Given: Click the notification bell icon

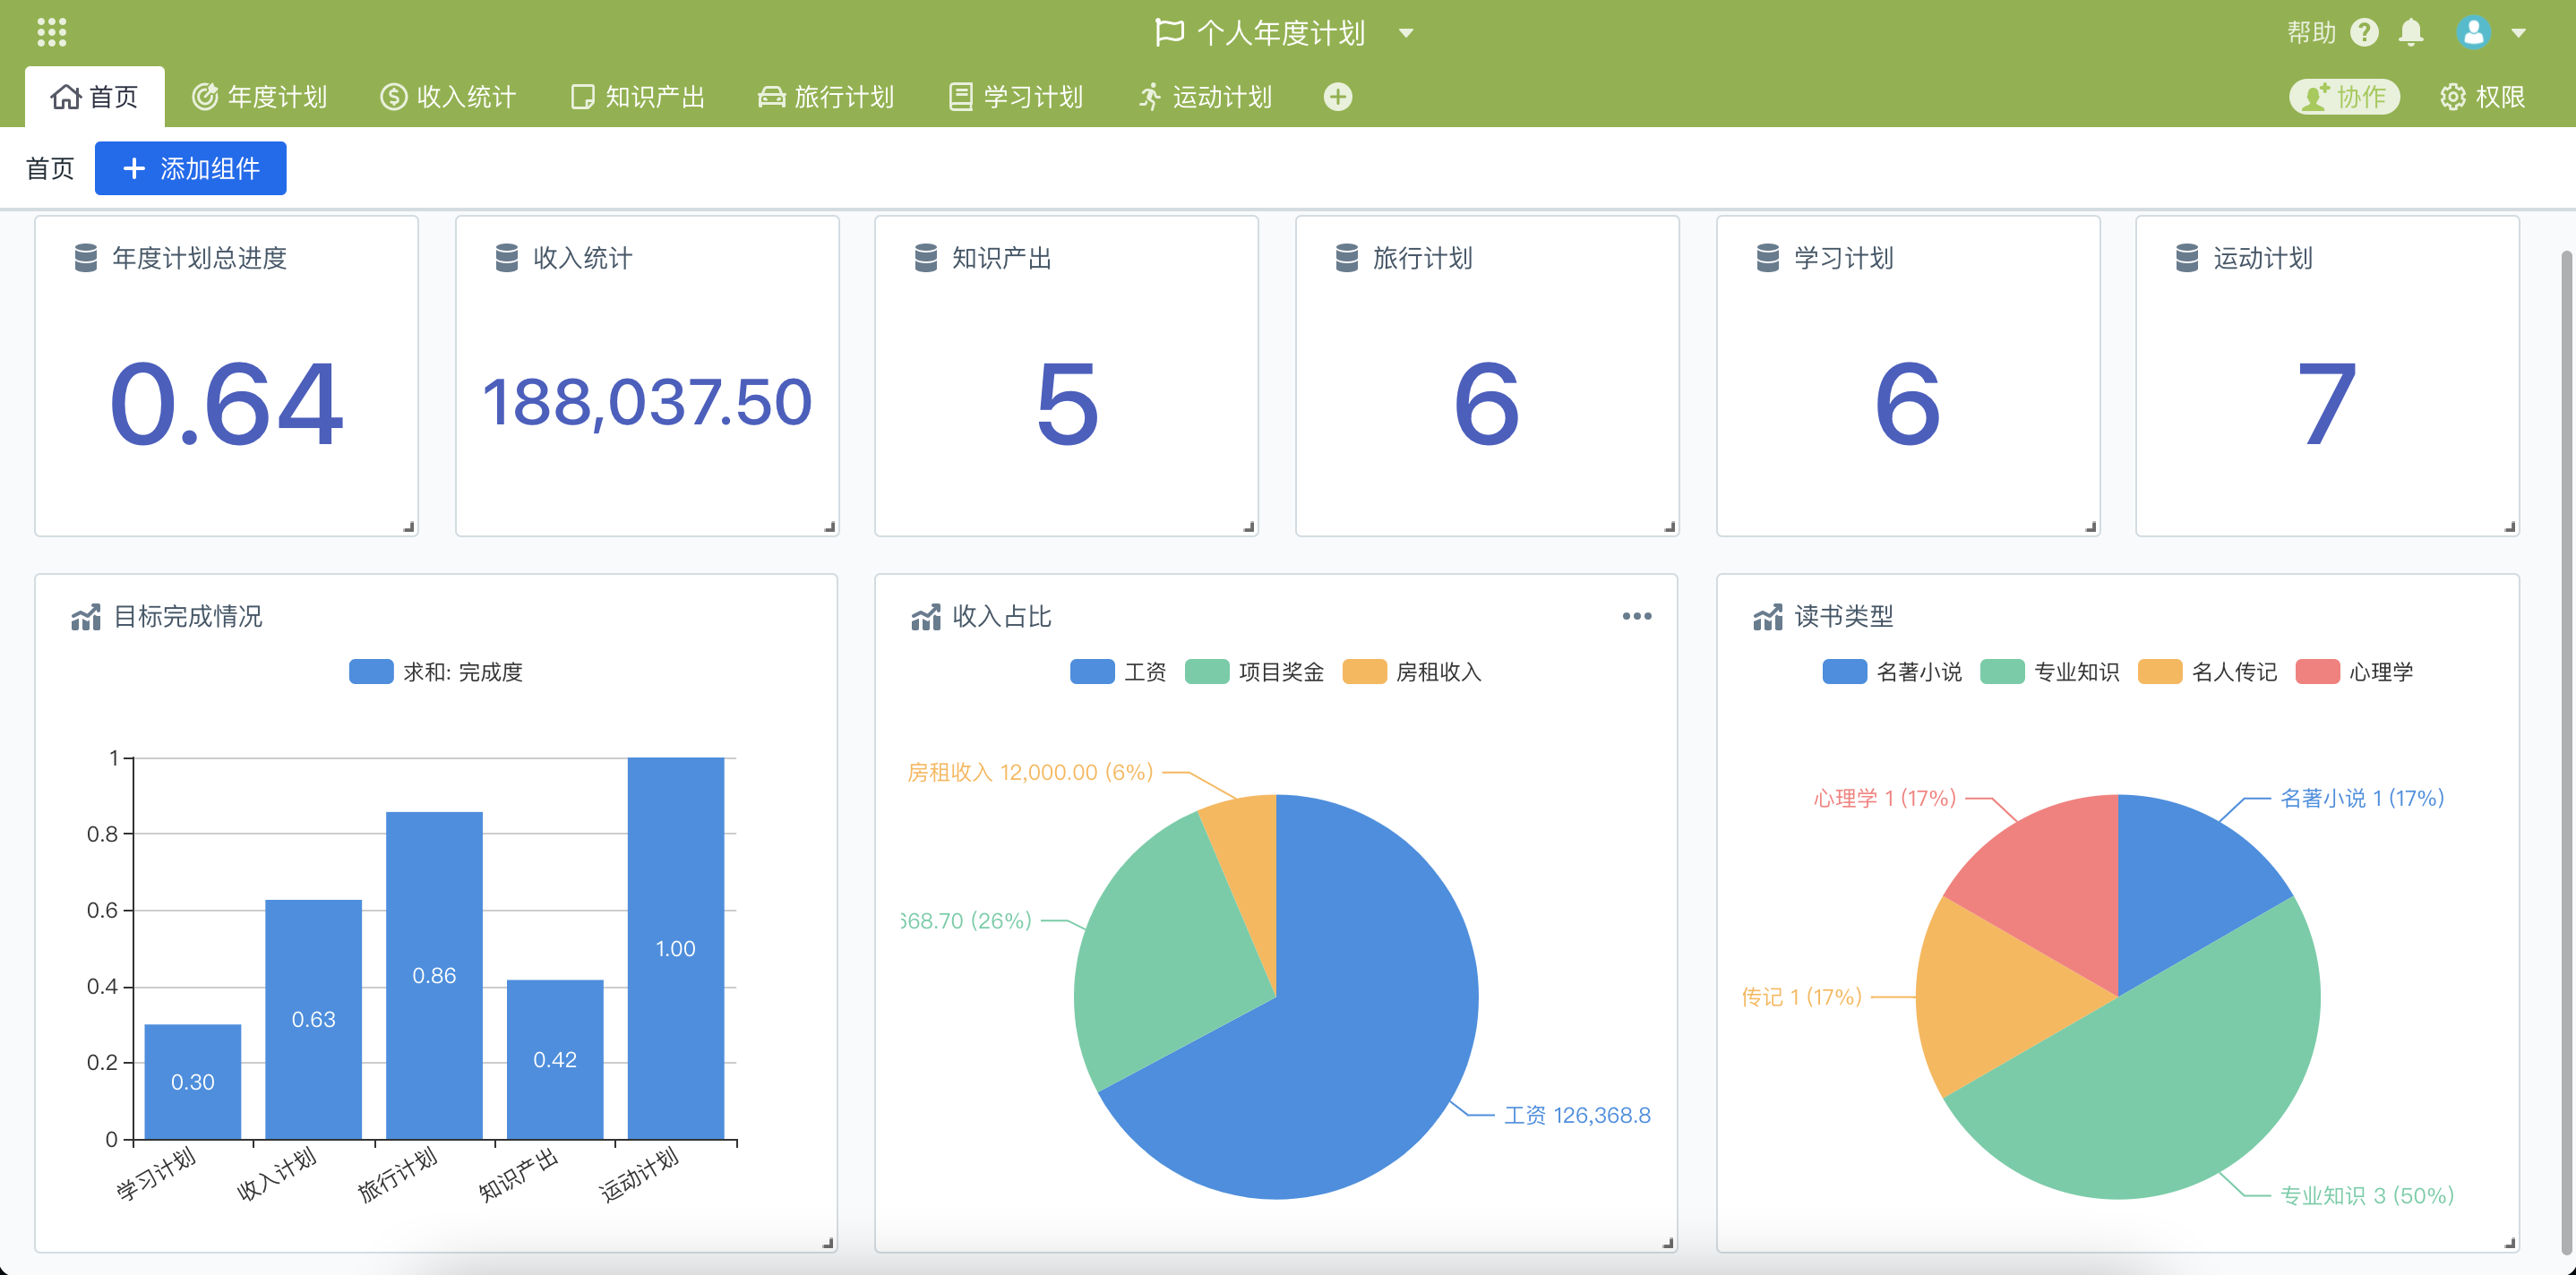Looking at the screenshot, I should tap(2410, 31).
